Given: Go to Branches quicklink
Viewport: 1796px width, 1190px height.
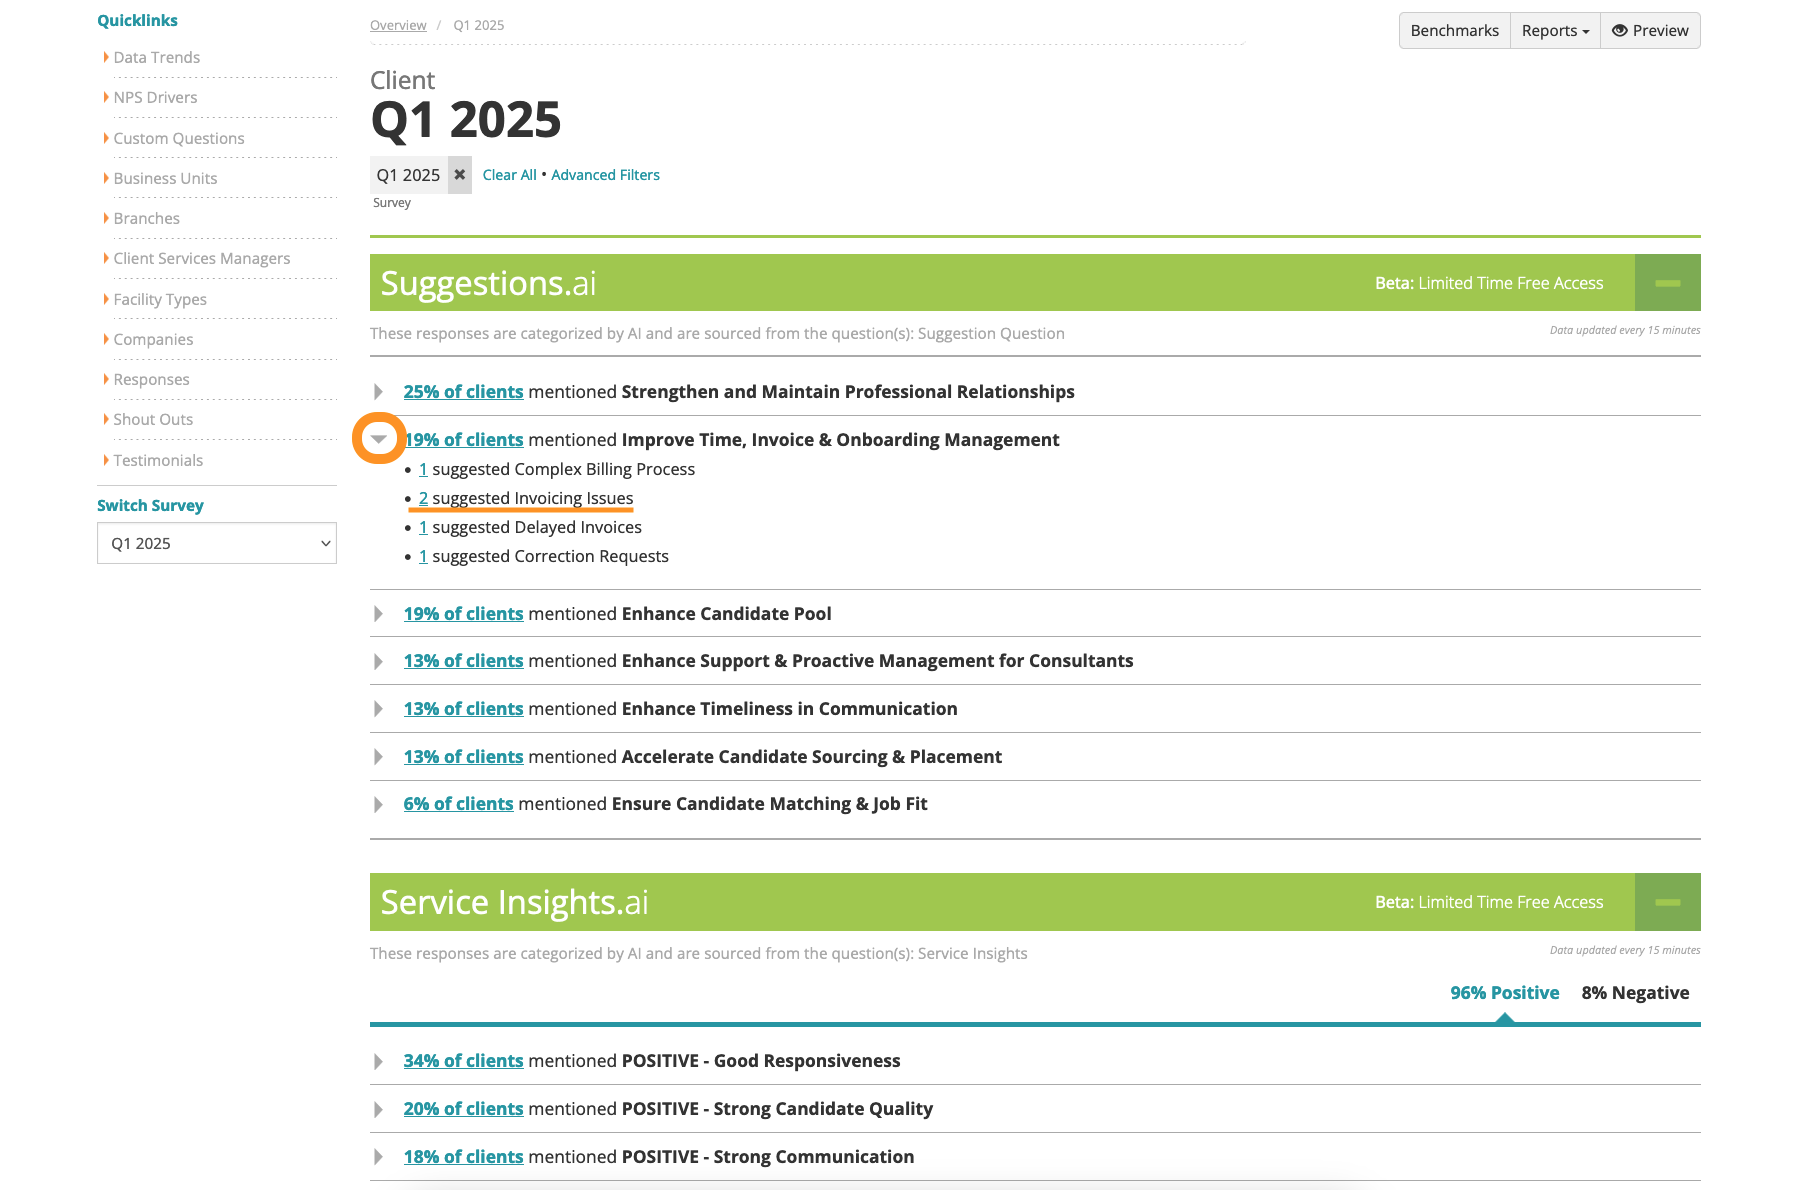Looking at the screenshot, I should [x=146, y=218].
